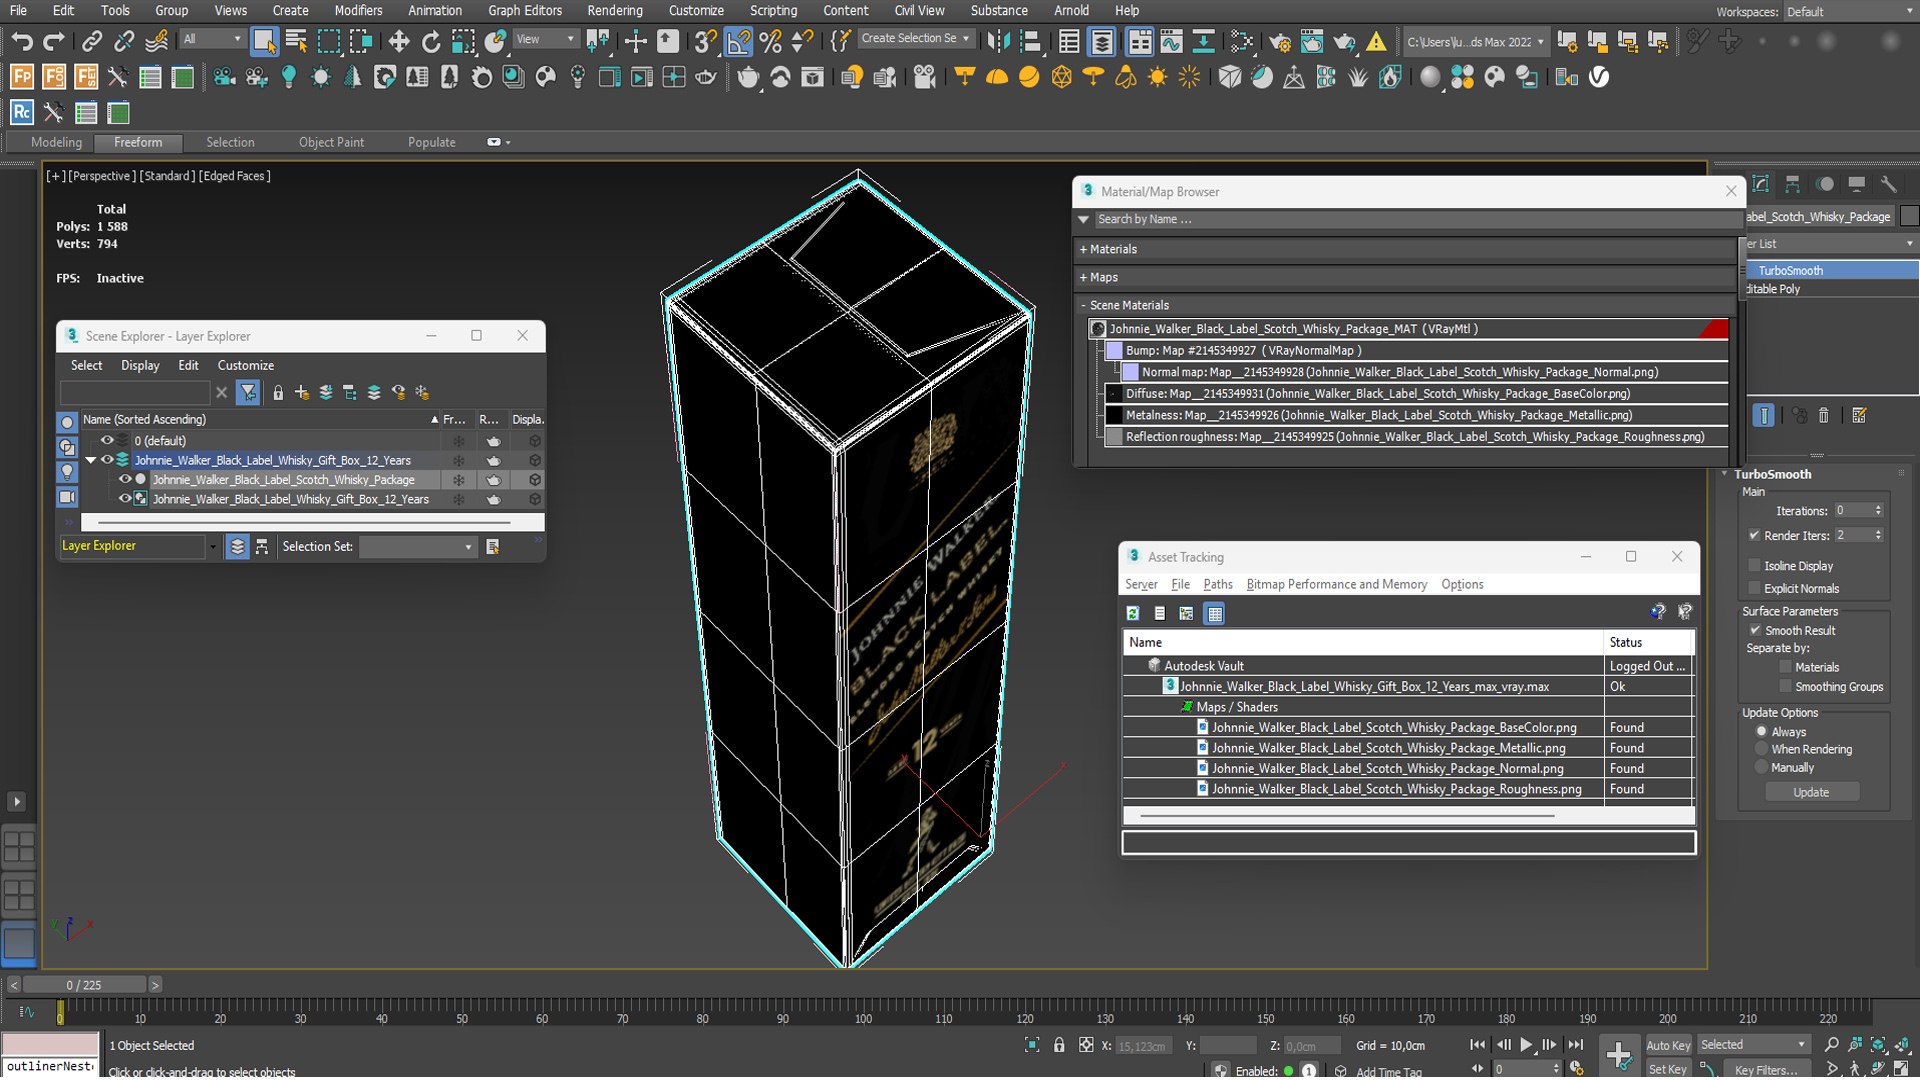This screenshot has width=1920, height=1080.
Task: Enable the Explicit Normals checkbox
Action: pyautogui.click(x=1754, y=589)
